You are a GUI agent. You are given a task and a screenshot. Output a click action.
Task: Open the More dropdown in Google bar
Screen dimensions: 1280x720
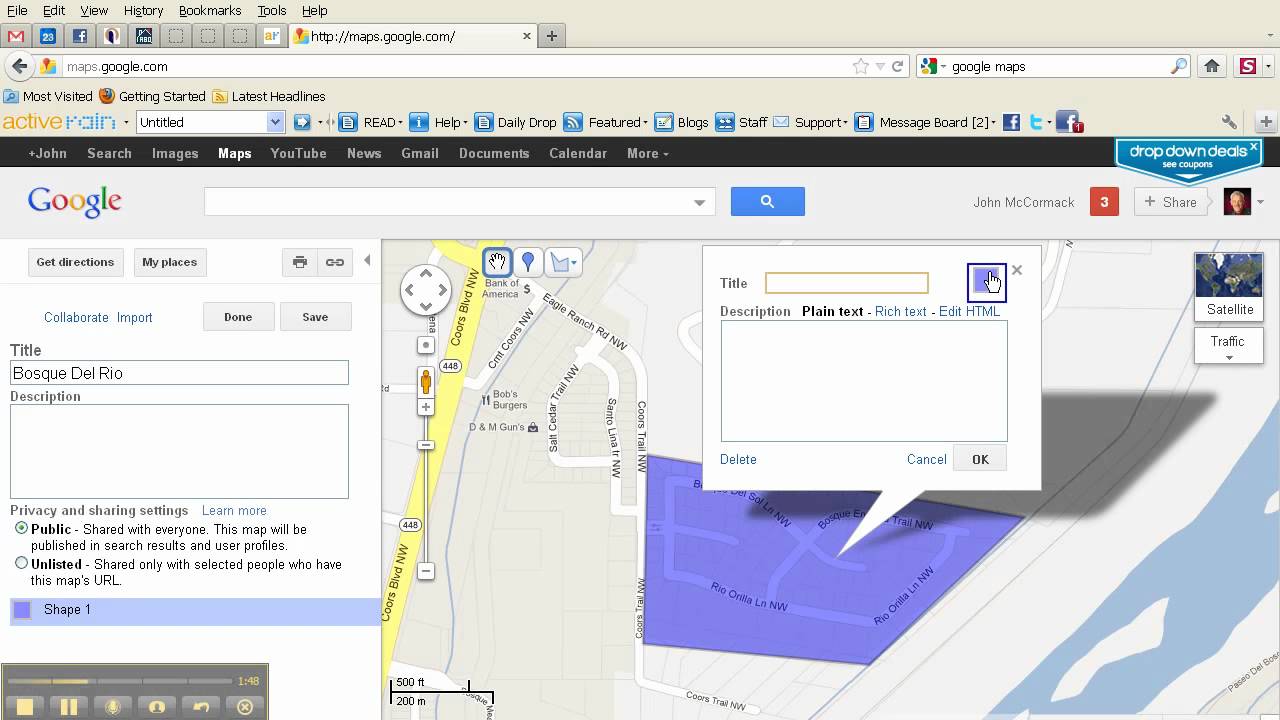click(647, 153)
